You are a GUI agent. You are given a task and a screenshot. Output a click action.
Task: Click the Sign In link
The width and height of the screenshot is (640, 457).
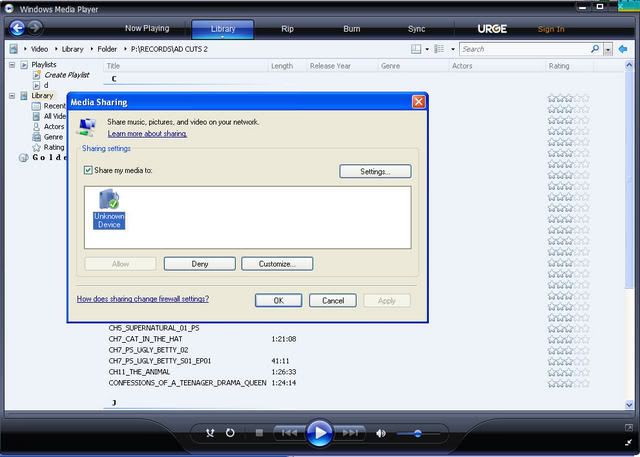point(551,29)
